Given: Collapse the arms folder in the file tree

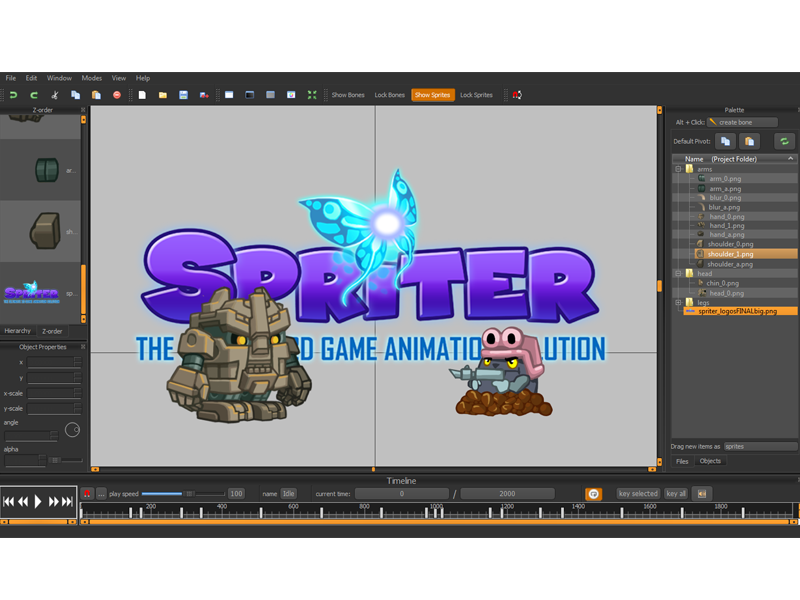Looking at the screenshot, I should coord(677,170).
